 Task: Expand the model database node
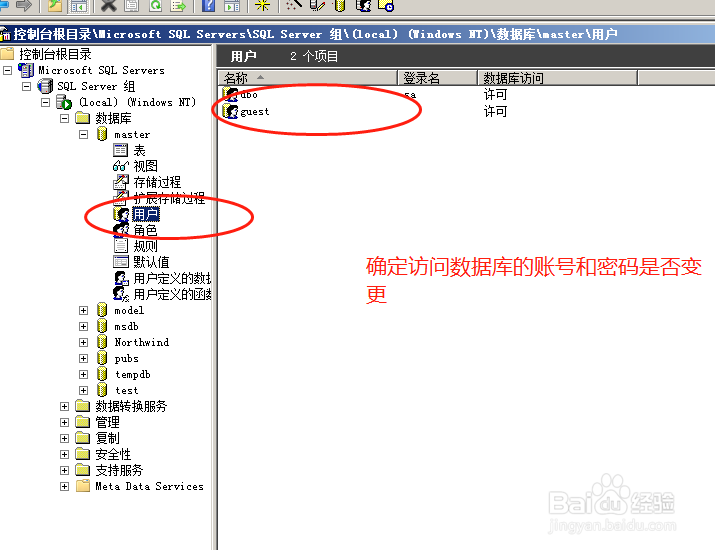83,310
